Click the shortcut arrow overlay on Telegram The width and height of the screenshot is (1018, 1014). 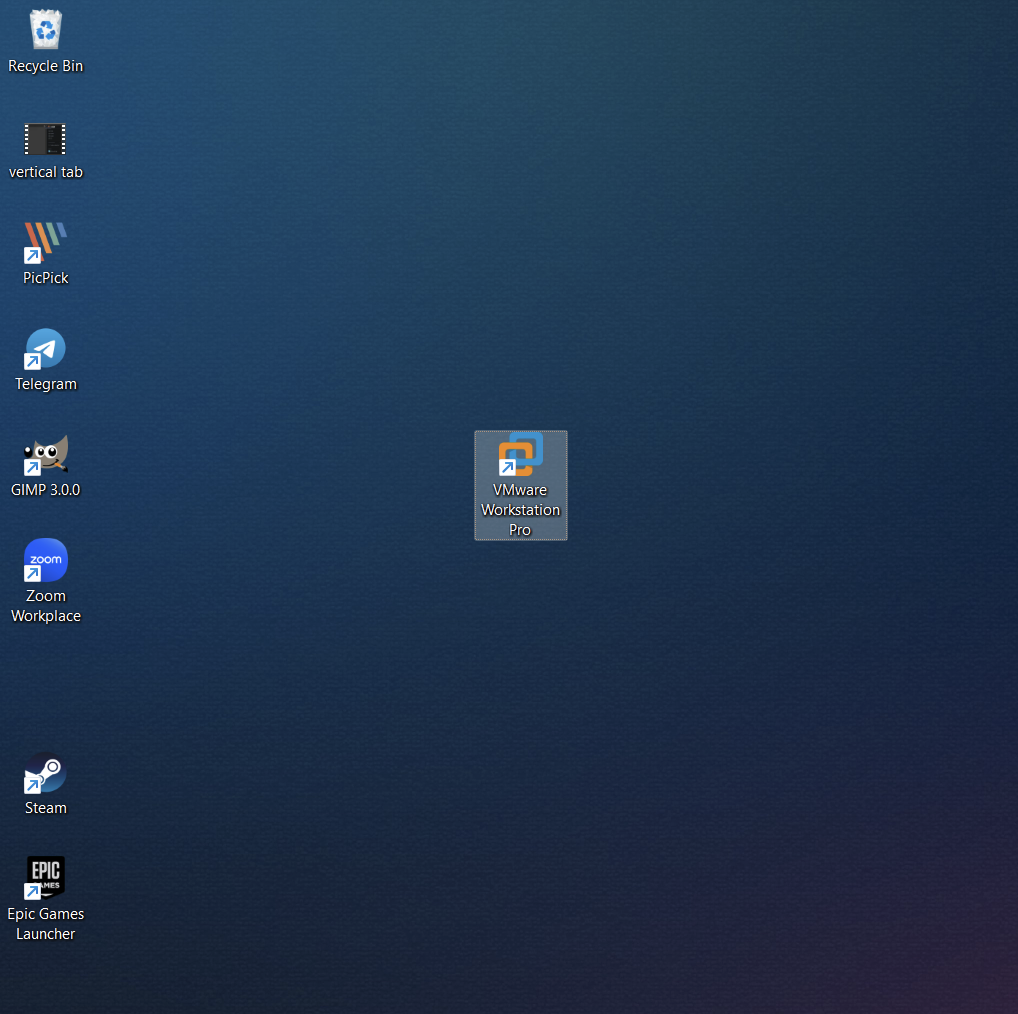click(x=32, y=362)
